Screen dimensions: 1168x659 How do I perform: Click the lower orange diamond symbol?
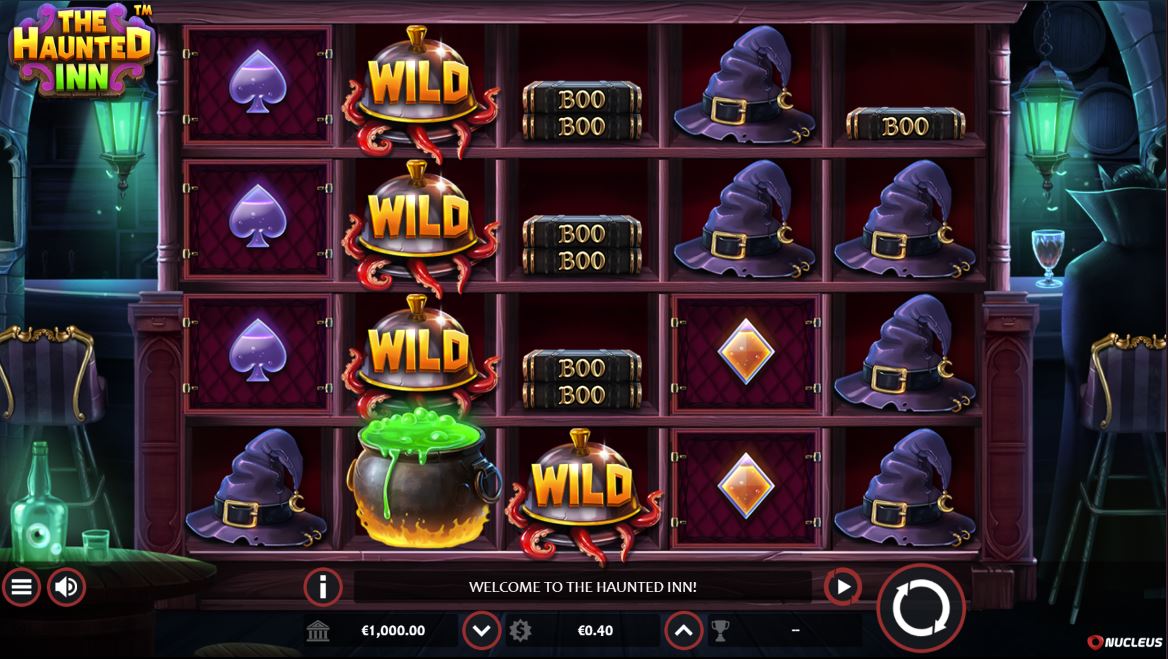click(746, 486)
